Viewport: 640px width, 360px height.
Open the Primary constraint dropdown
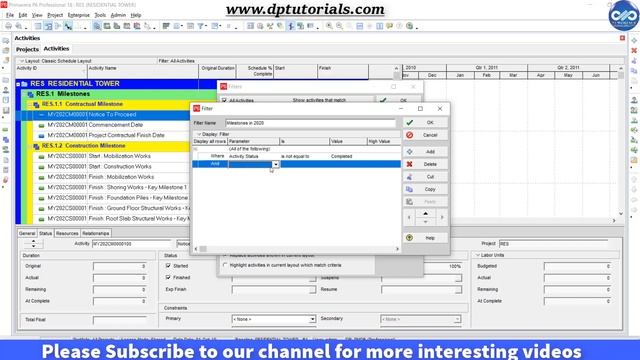pyautogui.click(x=312, y=319)
